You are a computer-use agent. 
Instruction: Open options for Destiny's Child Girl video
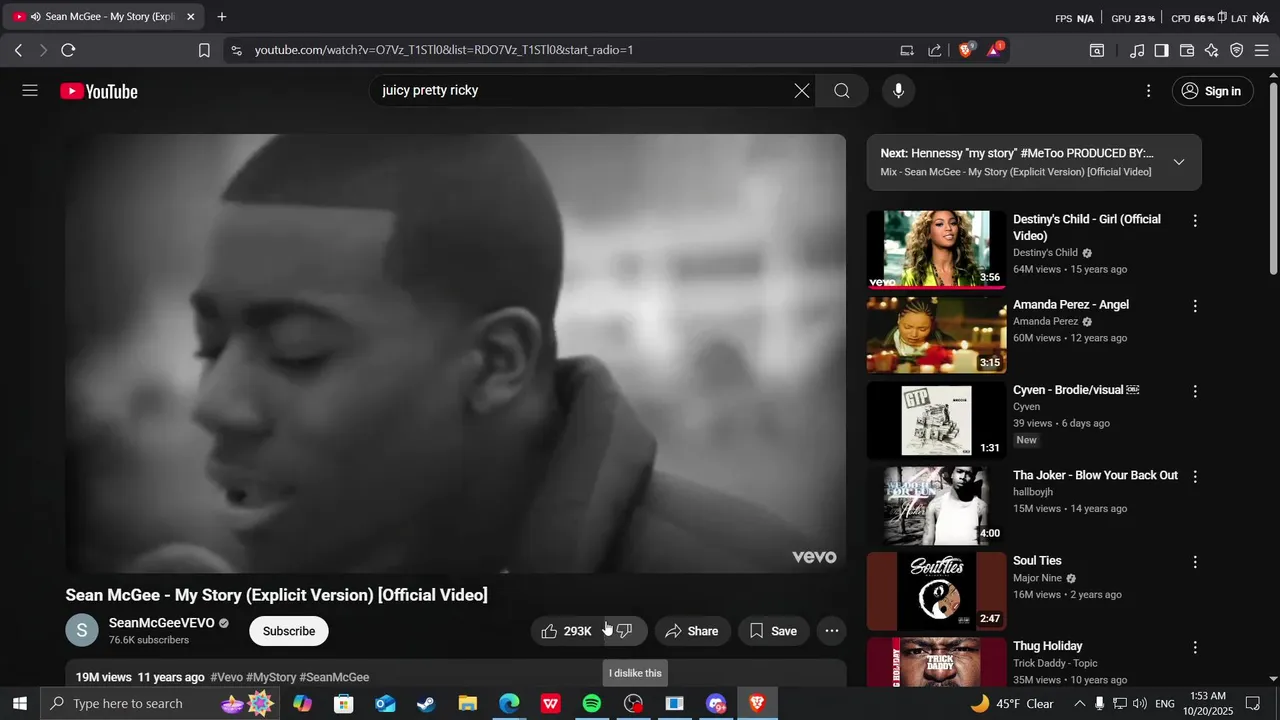[1194, 221]
